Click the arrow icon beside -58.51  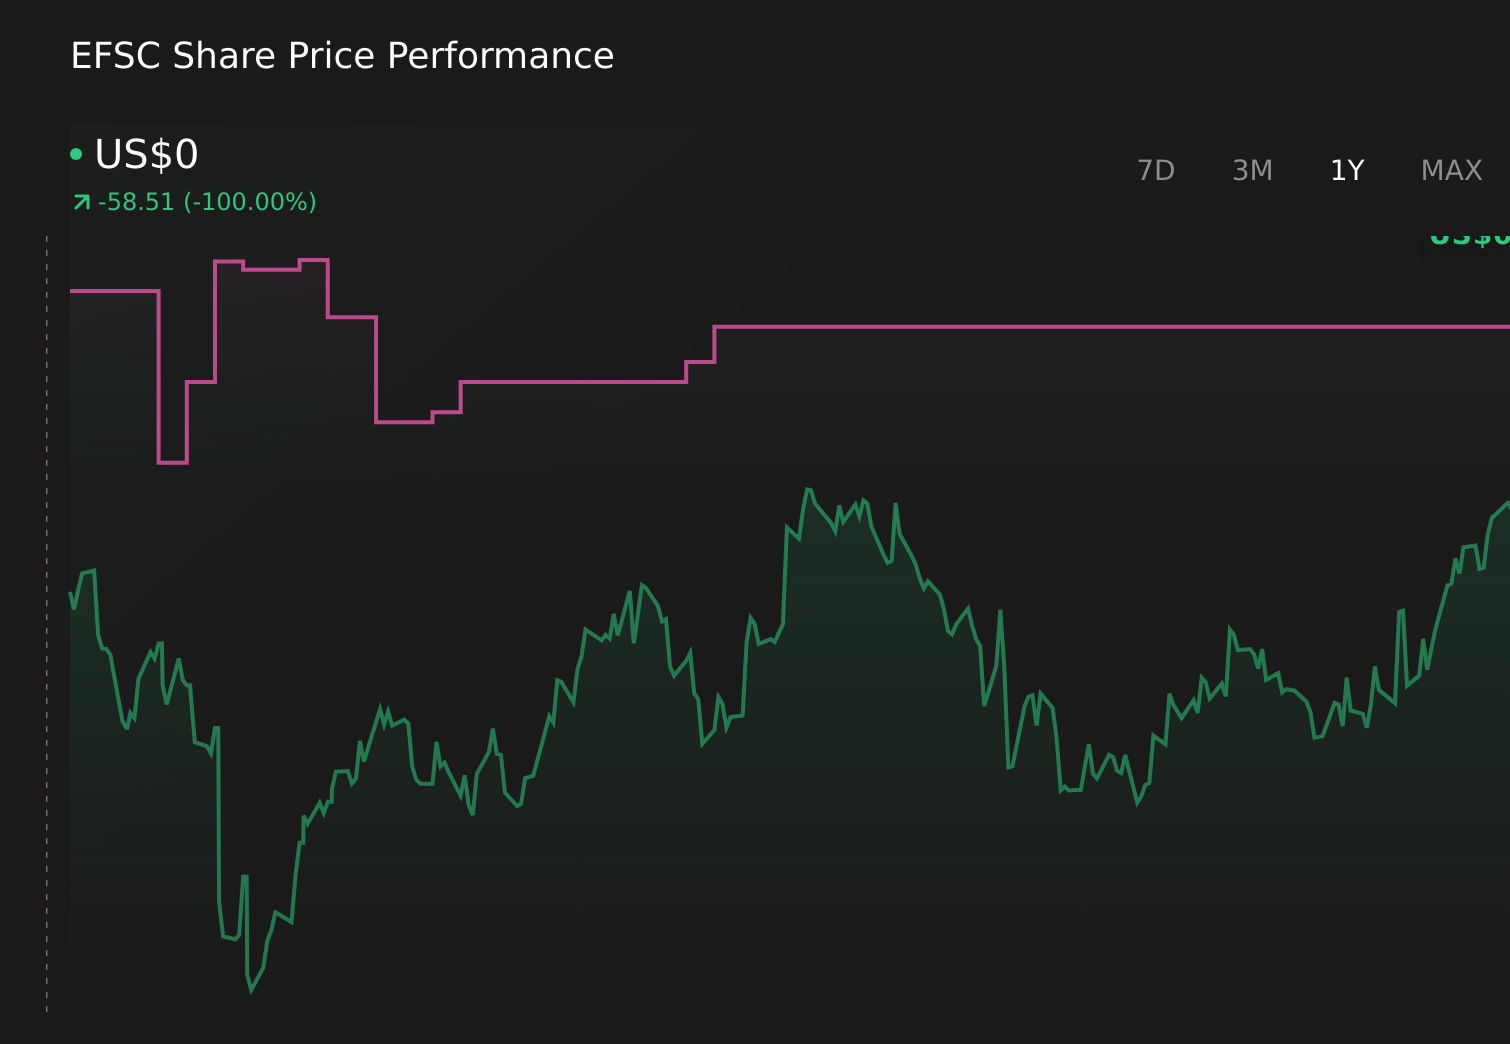point(81,203)
